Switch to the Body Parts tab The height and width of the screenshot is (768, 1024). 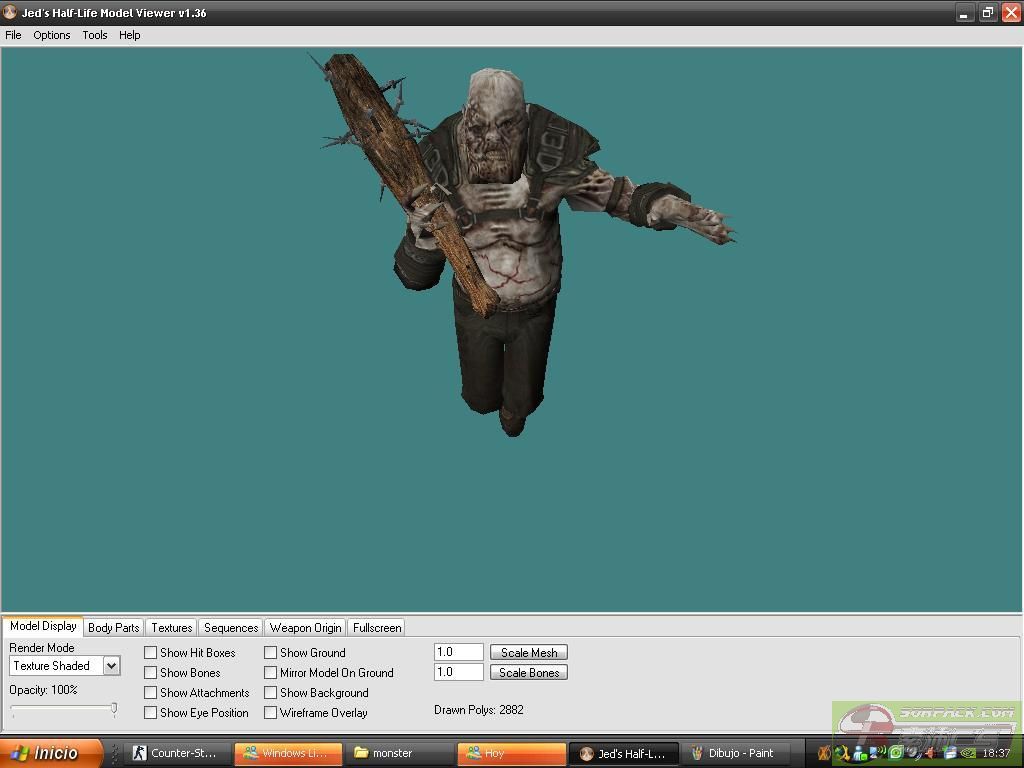114,628
